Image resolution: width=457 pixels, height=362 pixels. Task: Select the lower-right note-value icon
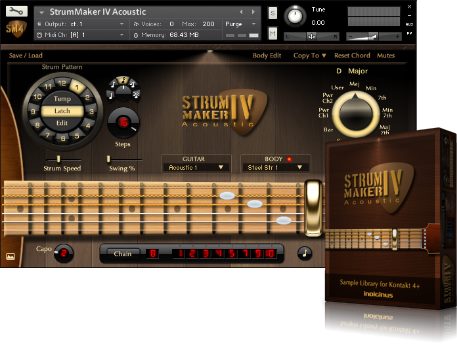tap(136, 95)
